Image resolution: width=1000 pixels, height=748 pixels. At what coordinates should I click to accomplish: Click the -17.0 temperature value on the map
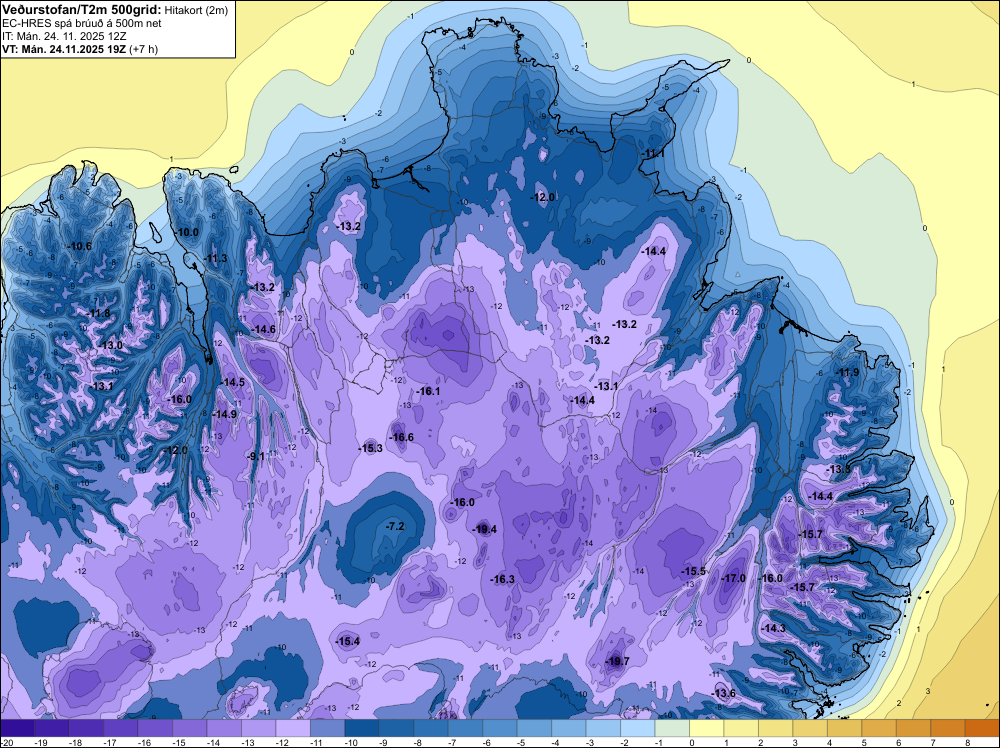733,578
